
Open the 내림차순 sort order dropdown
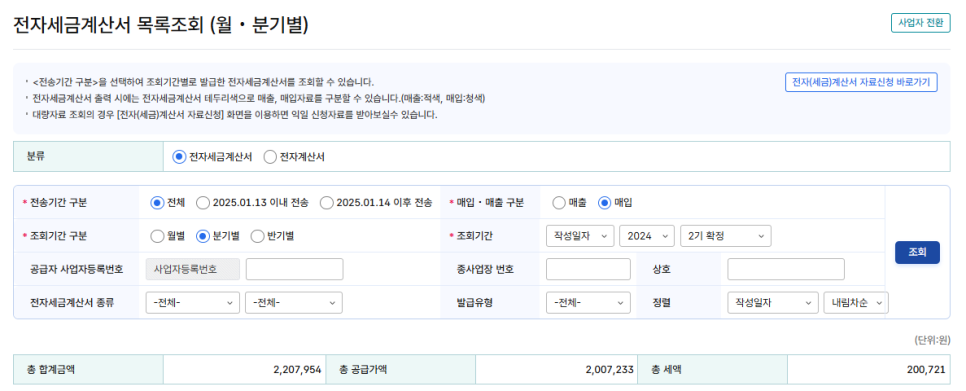[x=856, y=303]
